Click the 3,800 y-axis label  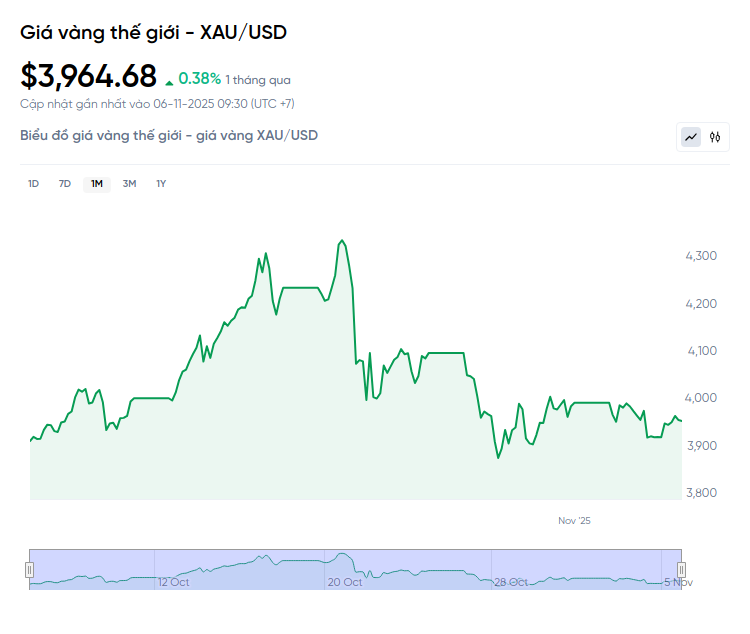[700, 492]
